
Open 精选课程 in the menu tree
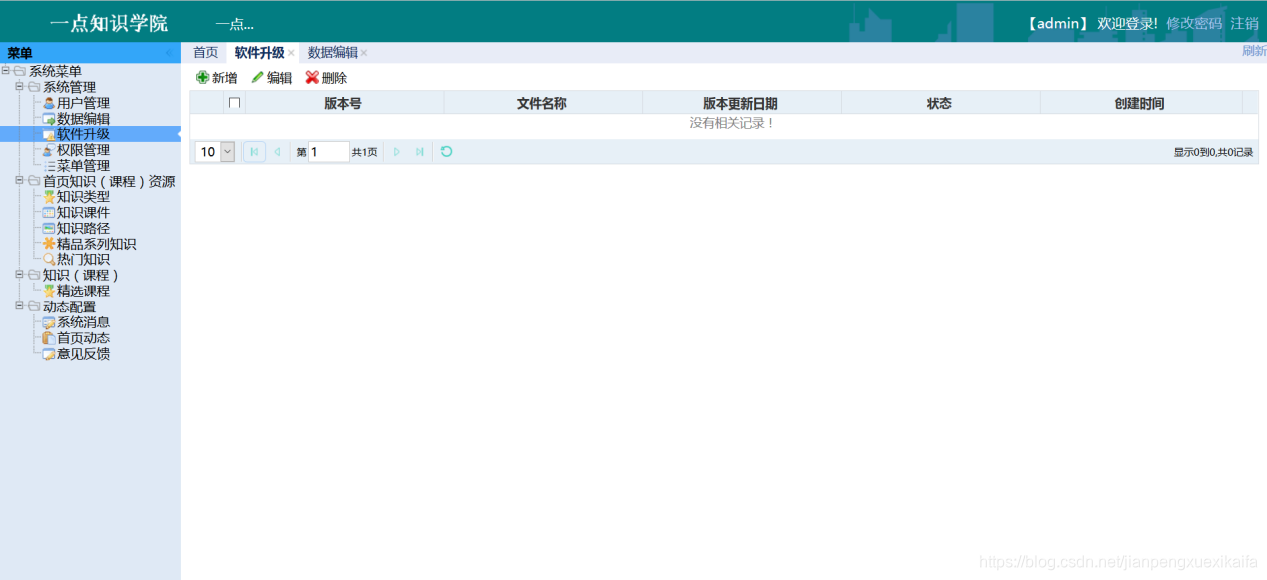83,291
